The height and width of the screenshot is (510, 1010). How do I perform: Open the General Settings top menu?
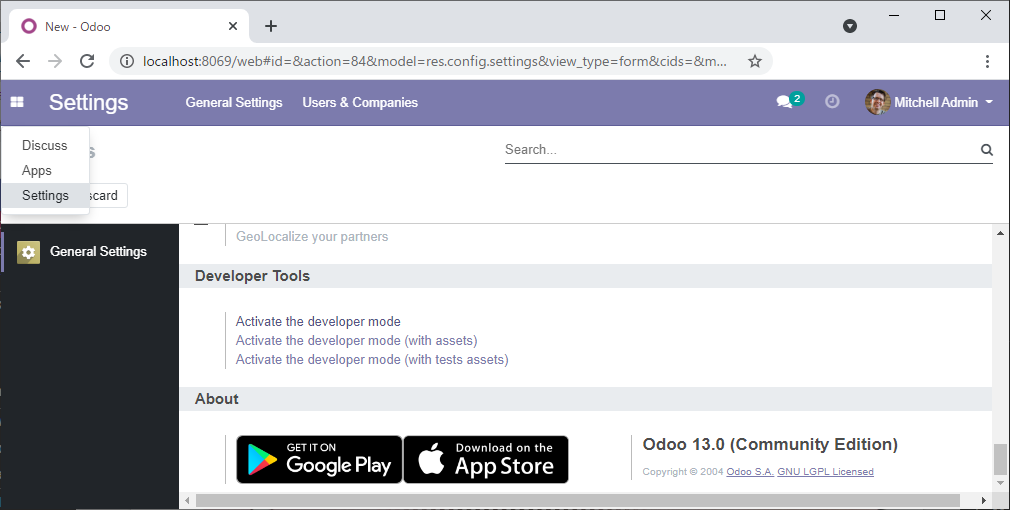234,102
